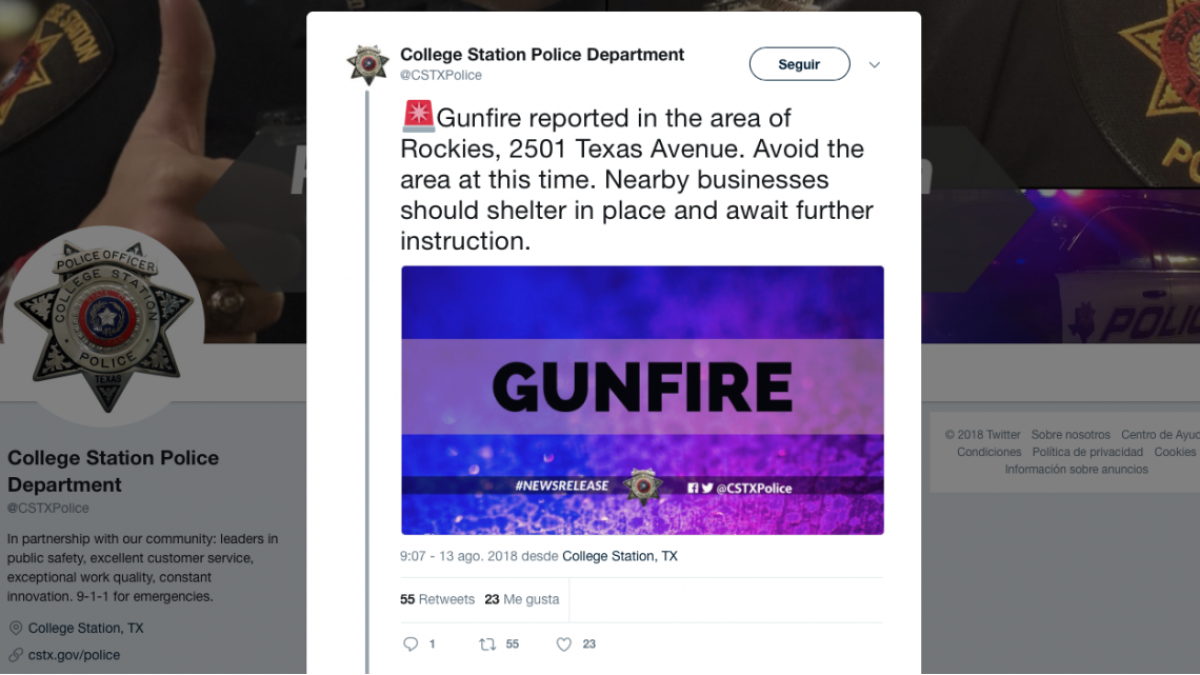
Task: Click the location pin icon in profile
Action: [x=15, y=628]
